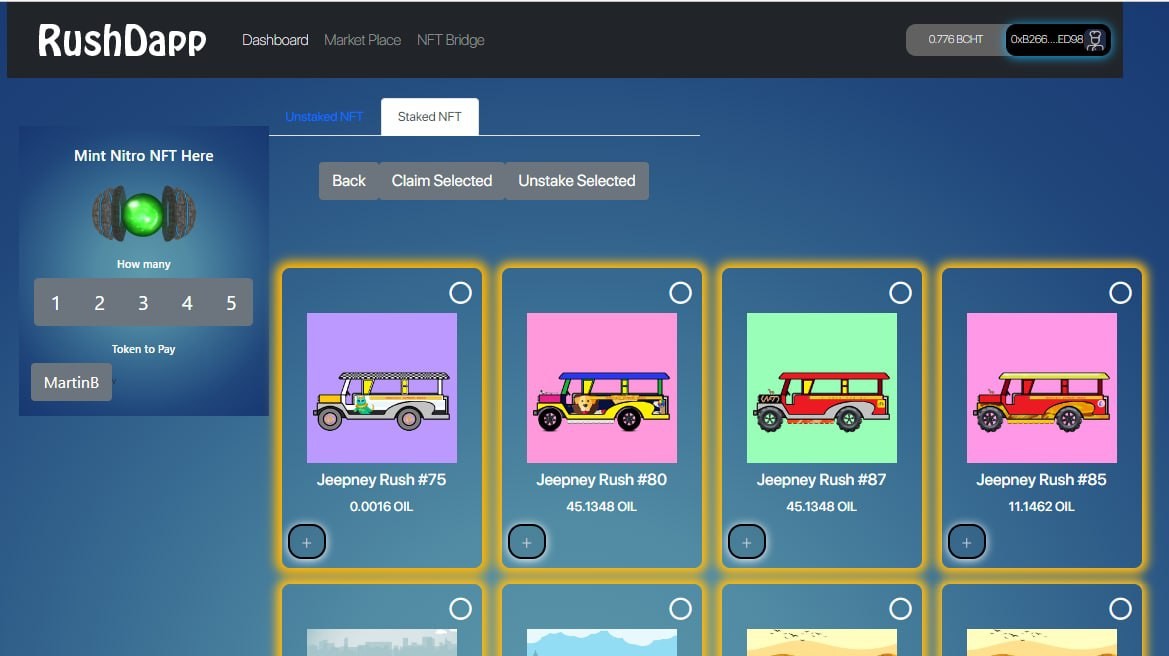Click the green jeepney image of #87
Image resolution: width=1169 pixels, height=656 pixels.
pos(822,388)
